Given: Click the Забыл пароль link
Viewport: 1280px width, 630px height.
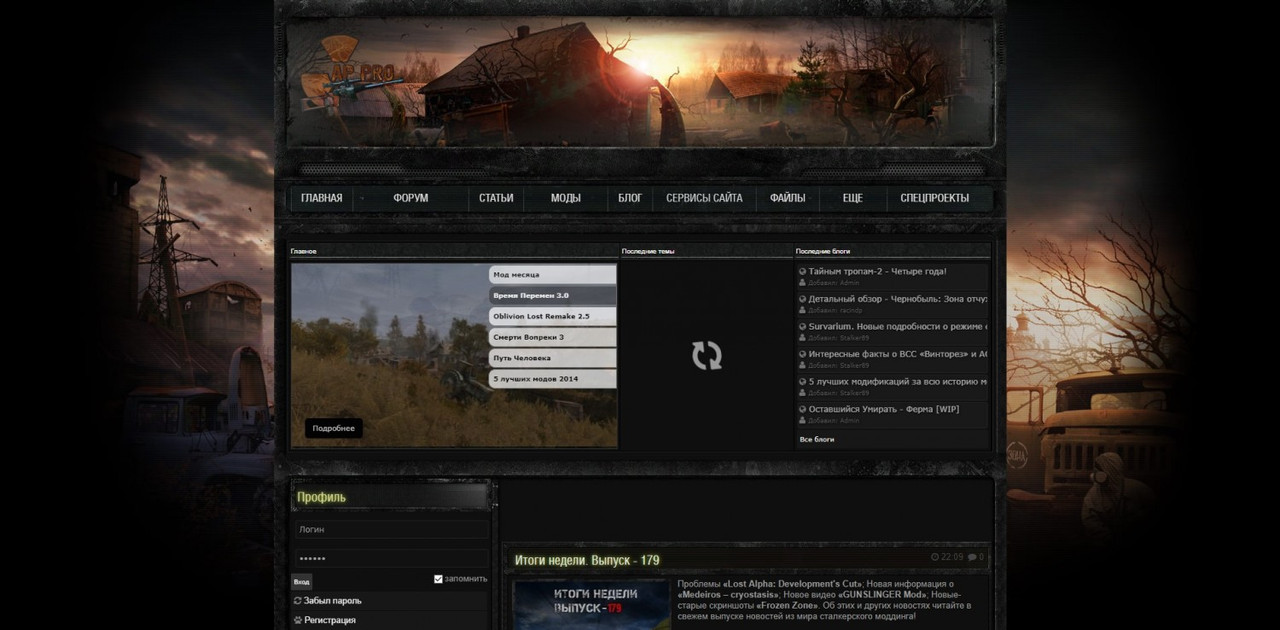Looking at the screenshot, I should (x=333, y=601).
